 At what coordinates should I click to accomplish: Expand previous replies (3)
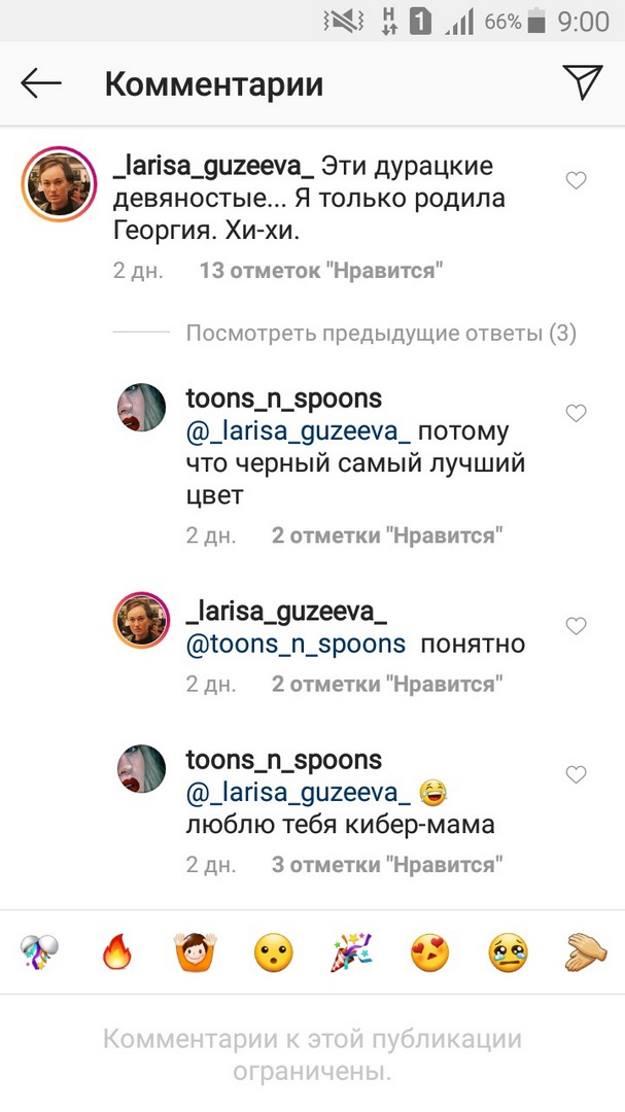(381, 333)
